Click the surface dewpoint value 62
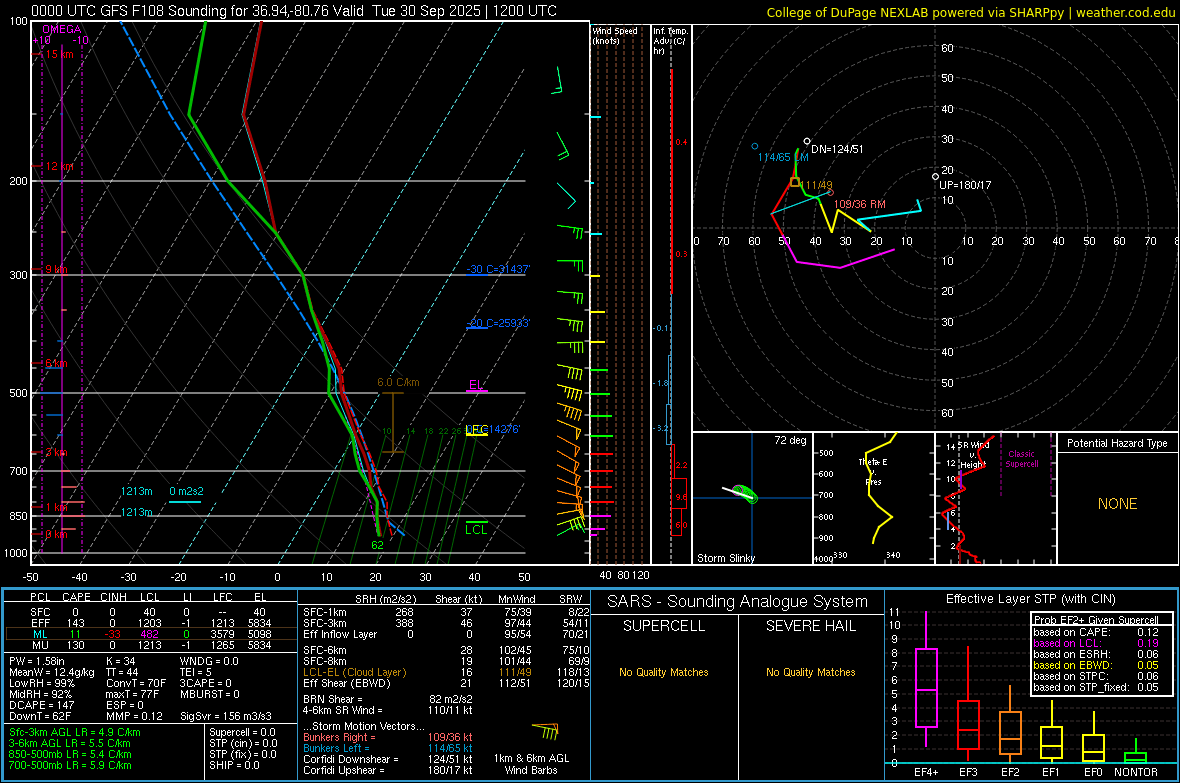Screen dimensions: 1180x783 377,545
